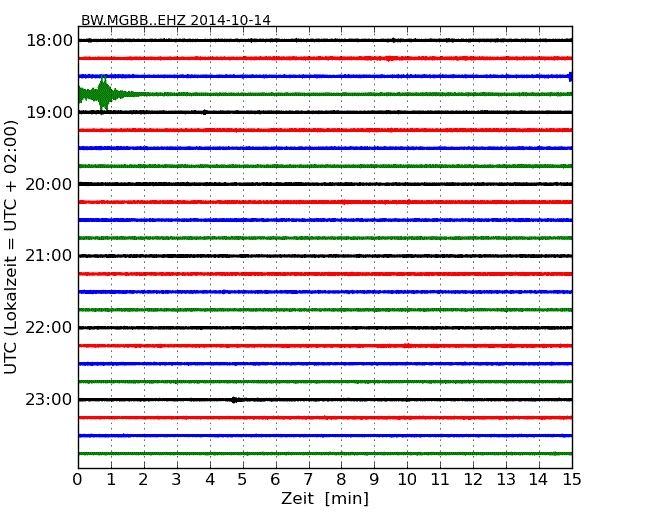
Task: Click the 10 minute tick label
Action: 407,480
